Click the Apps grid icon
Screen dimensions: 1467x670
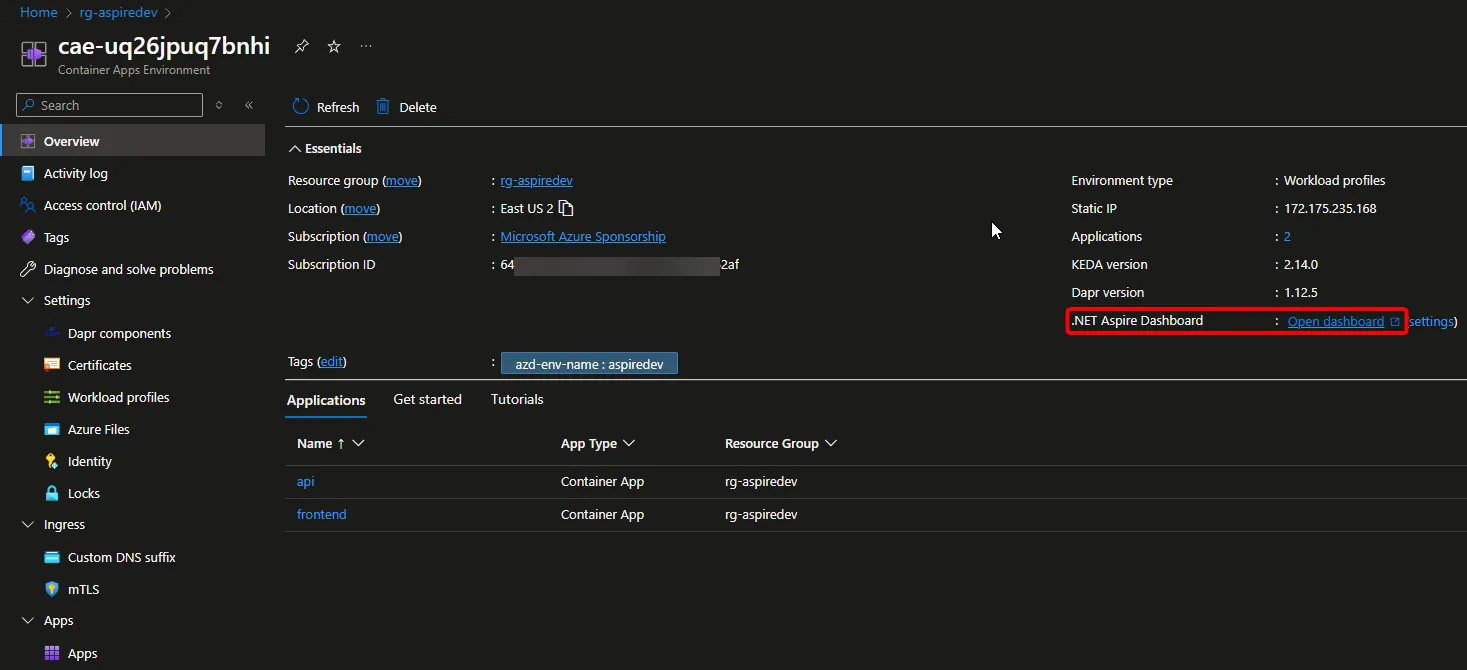point(52,653)
